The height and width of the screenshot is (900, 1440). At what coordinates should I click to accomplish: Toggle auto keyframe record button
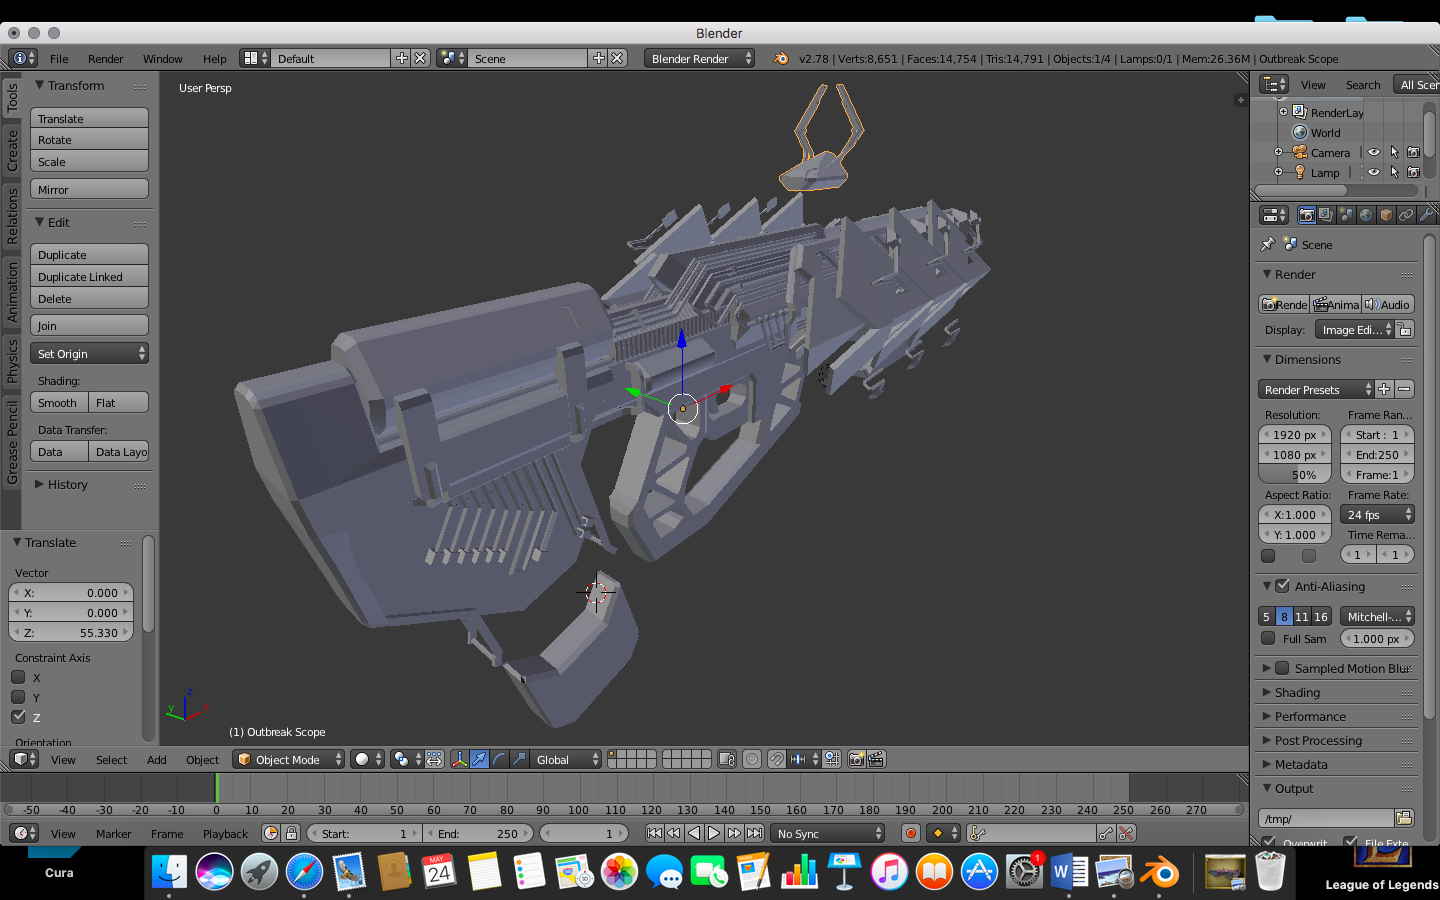point(910,833)
